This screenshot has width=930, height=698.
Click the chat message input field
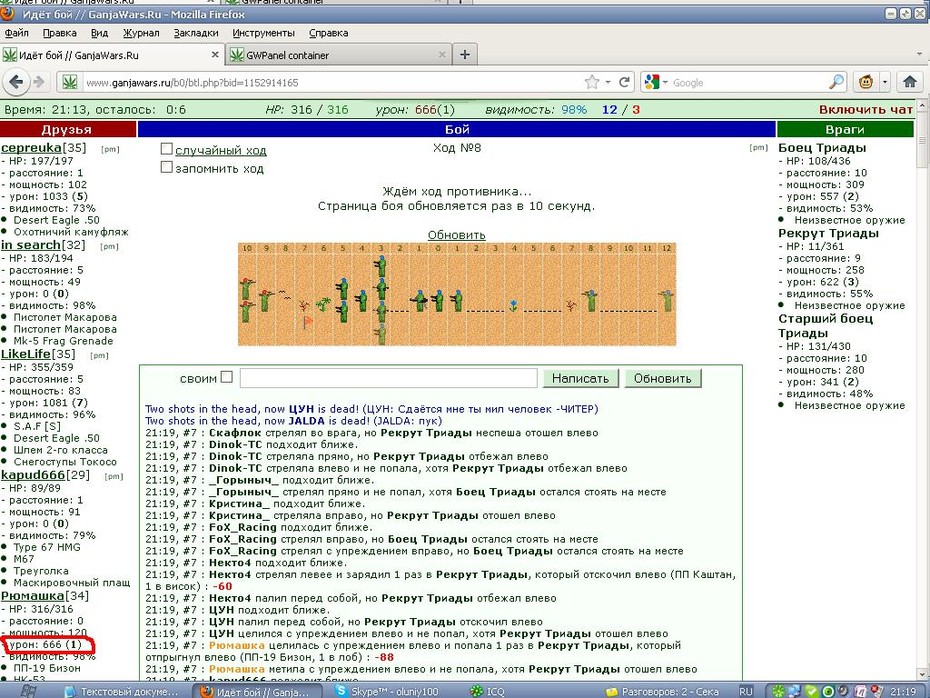[388, 378]
